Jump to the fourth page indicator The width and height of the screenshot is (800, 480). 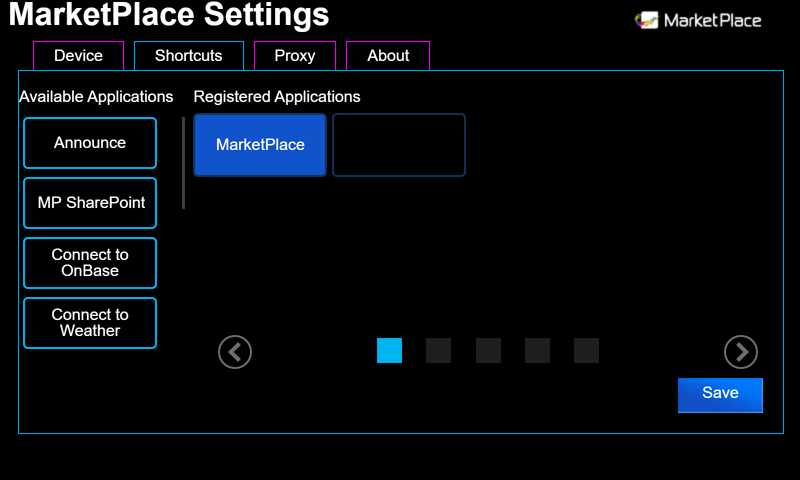click(x=537, y=350)
